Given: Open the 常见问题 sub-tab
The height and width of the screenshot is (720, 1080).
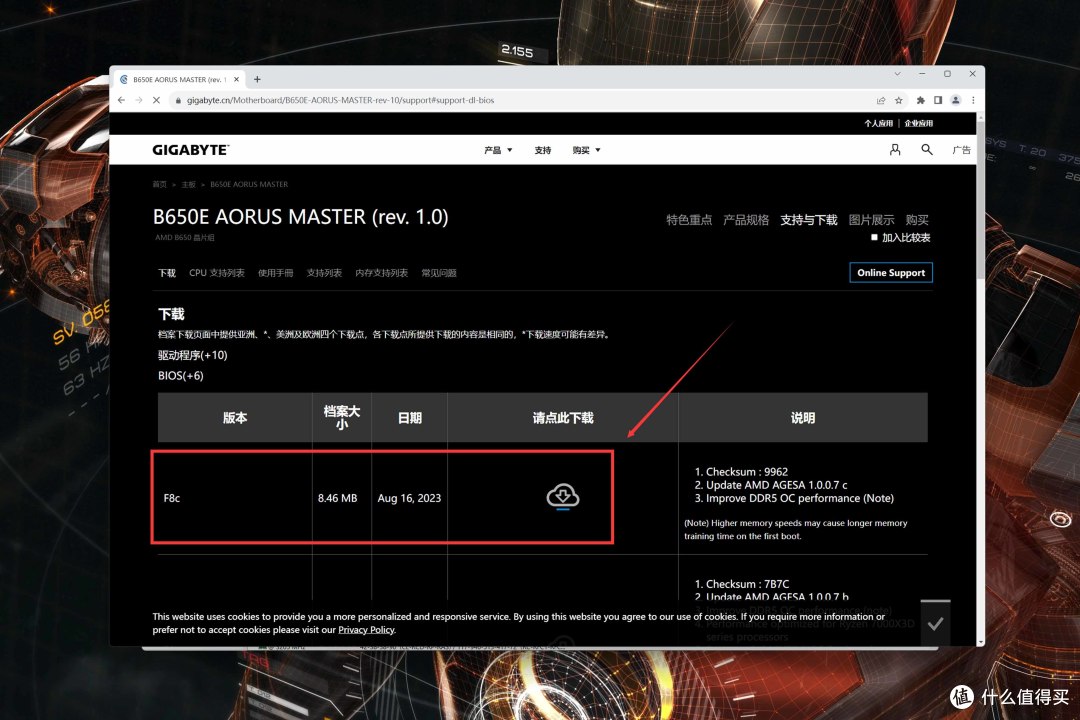Looking at the screenshot, I should (439, 273).
